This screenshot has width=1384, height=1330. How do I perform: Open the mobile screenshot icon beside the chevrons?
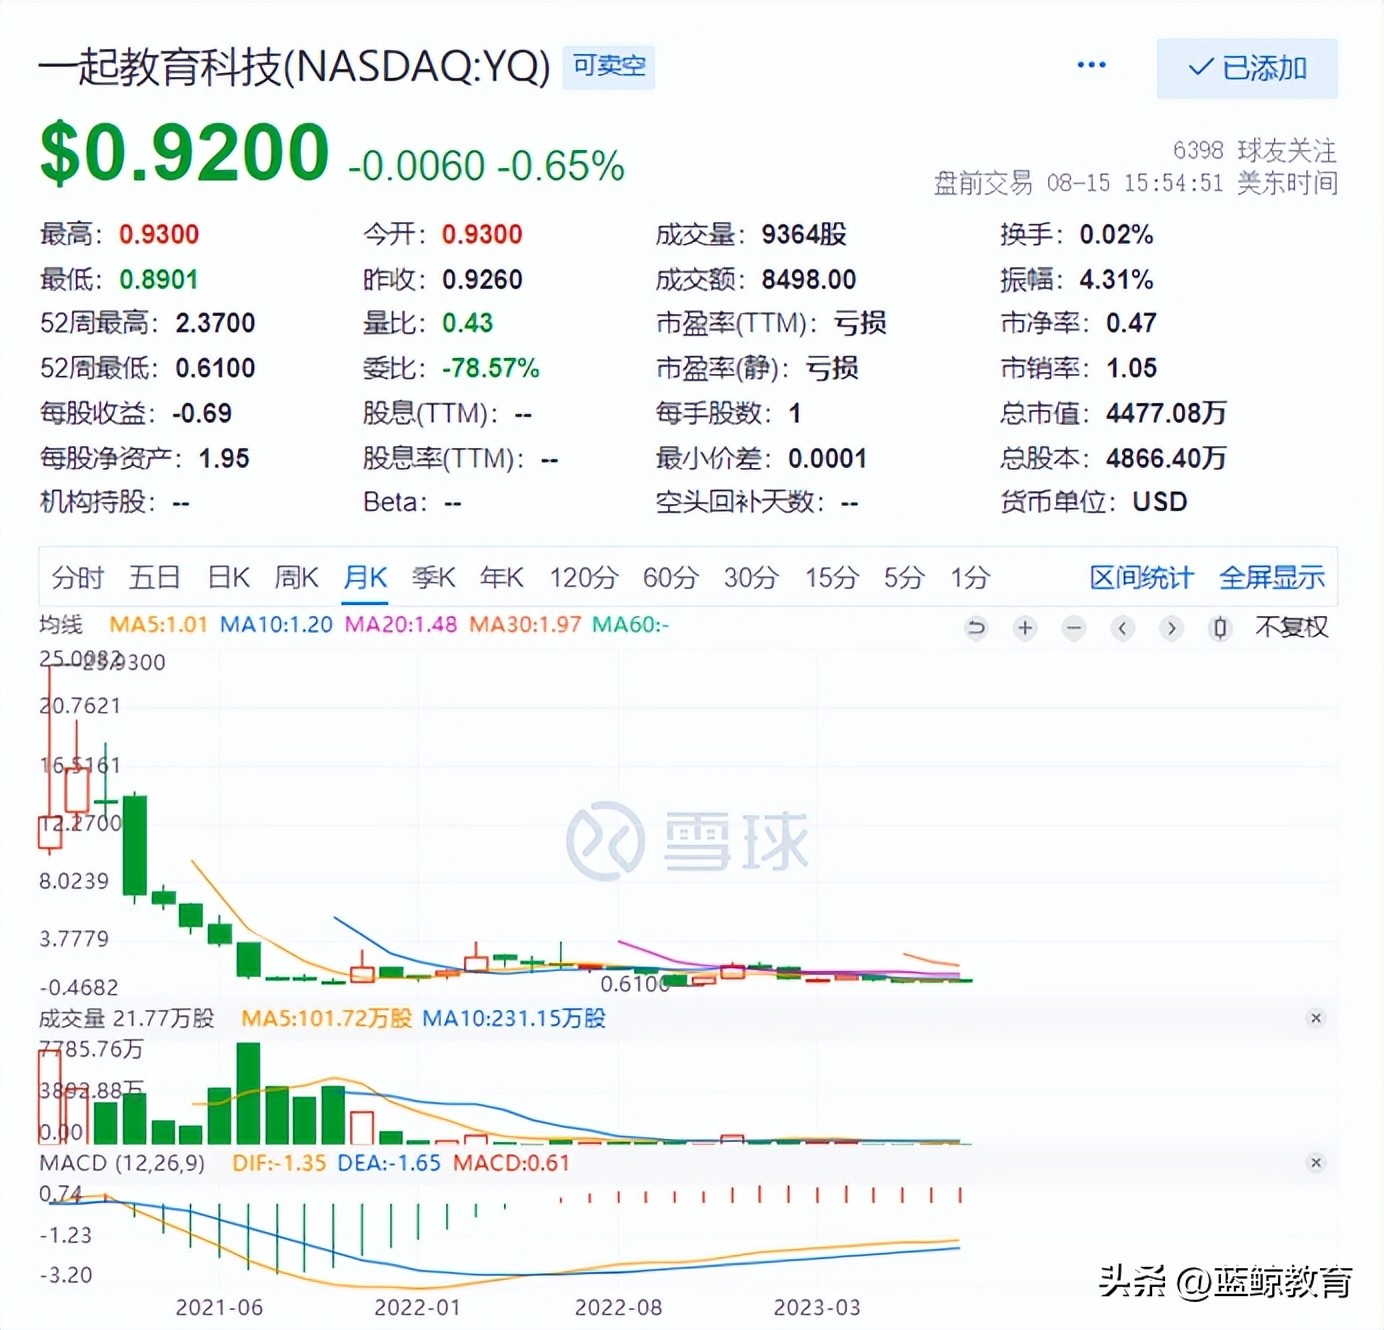coord(1219,628)
